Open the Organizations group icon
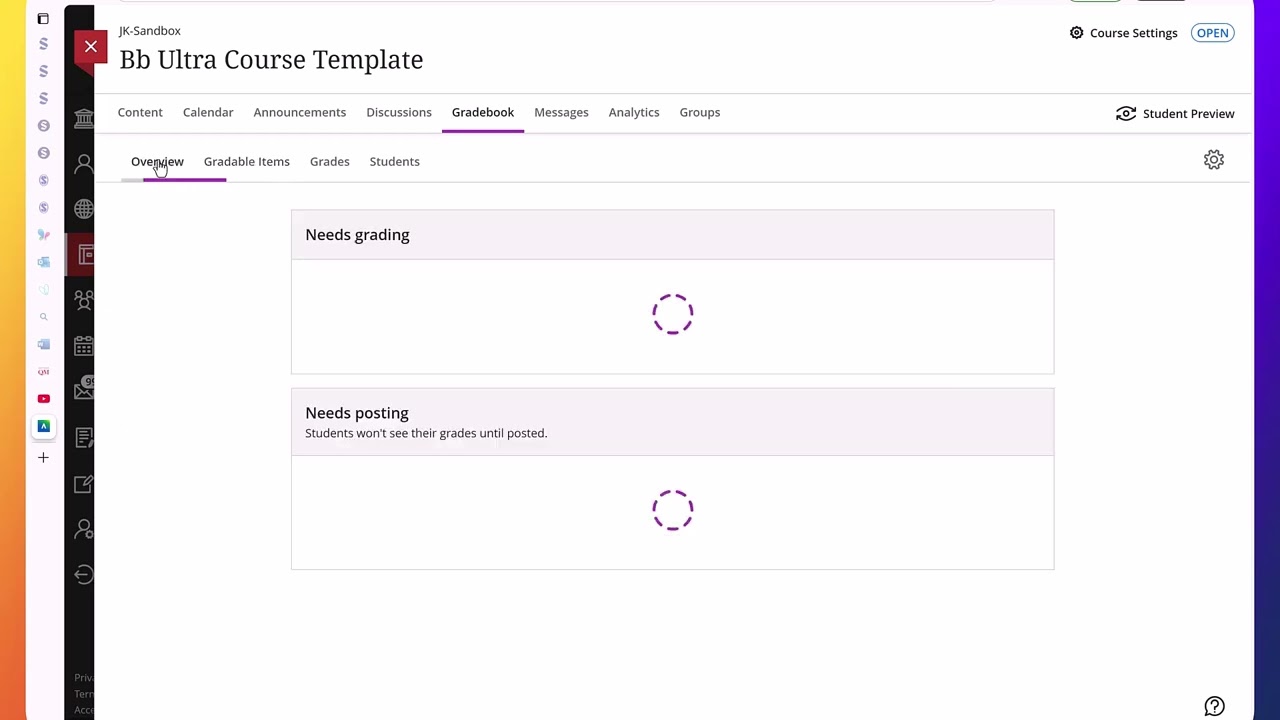Screen dimensions: 1280x720 pos(84,300)
